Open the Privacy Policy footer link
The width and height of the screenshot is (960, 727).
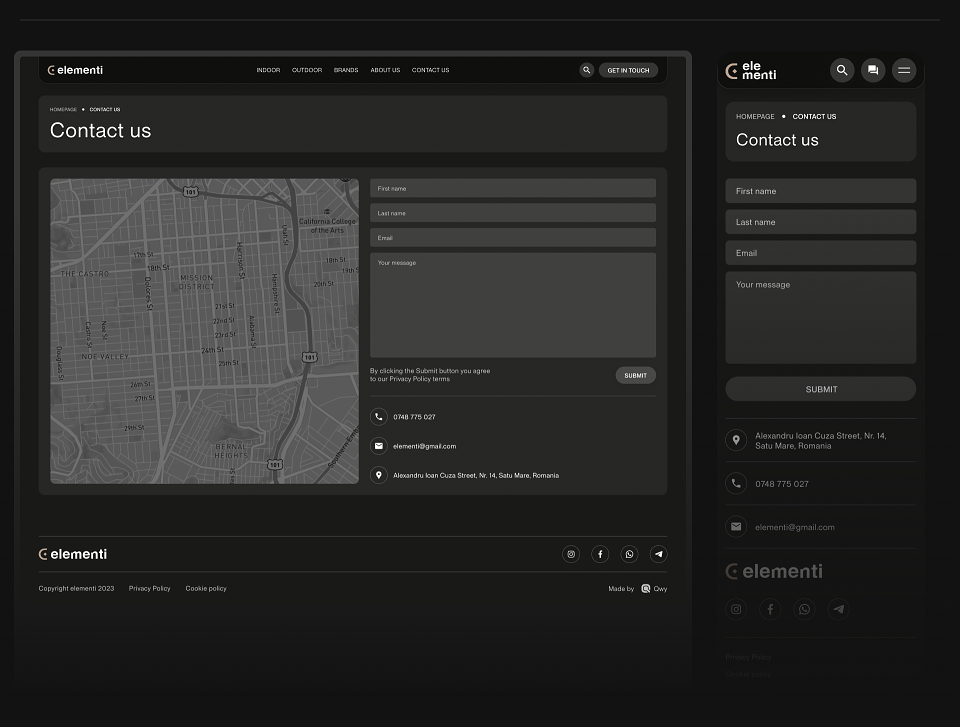(x=149, y=589)
